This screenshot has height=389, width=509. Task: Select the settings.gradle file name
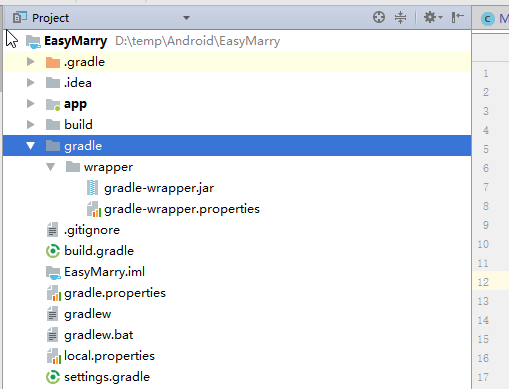tap(107, 377)
